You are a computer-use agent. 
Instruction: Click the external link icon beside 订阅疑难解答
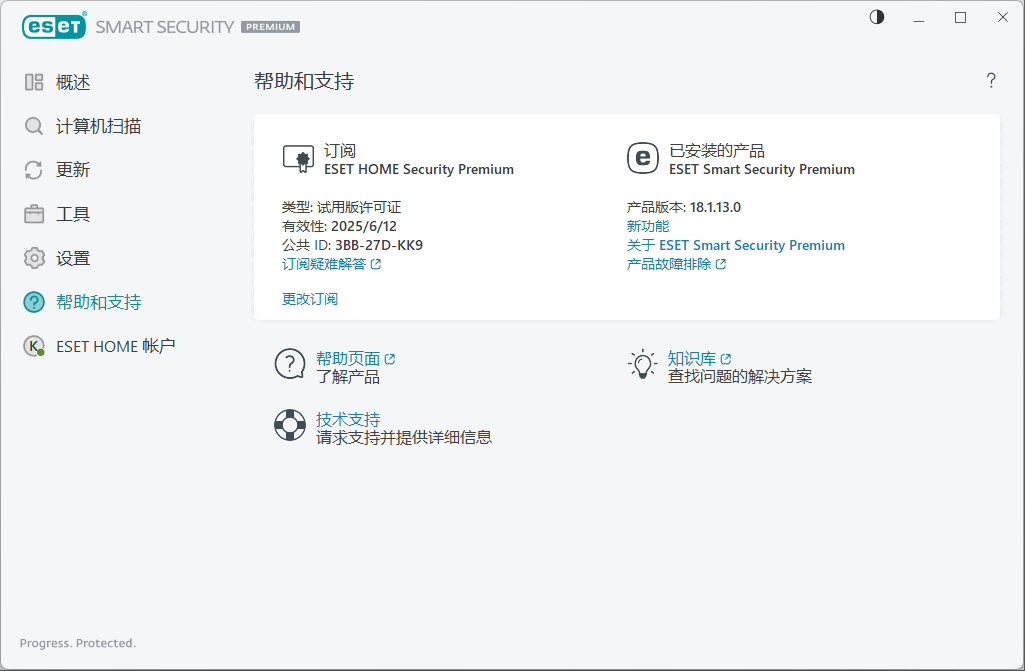(x=376, y=264)
